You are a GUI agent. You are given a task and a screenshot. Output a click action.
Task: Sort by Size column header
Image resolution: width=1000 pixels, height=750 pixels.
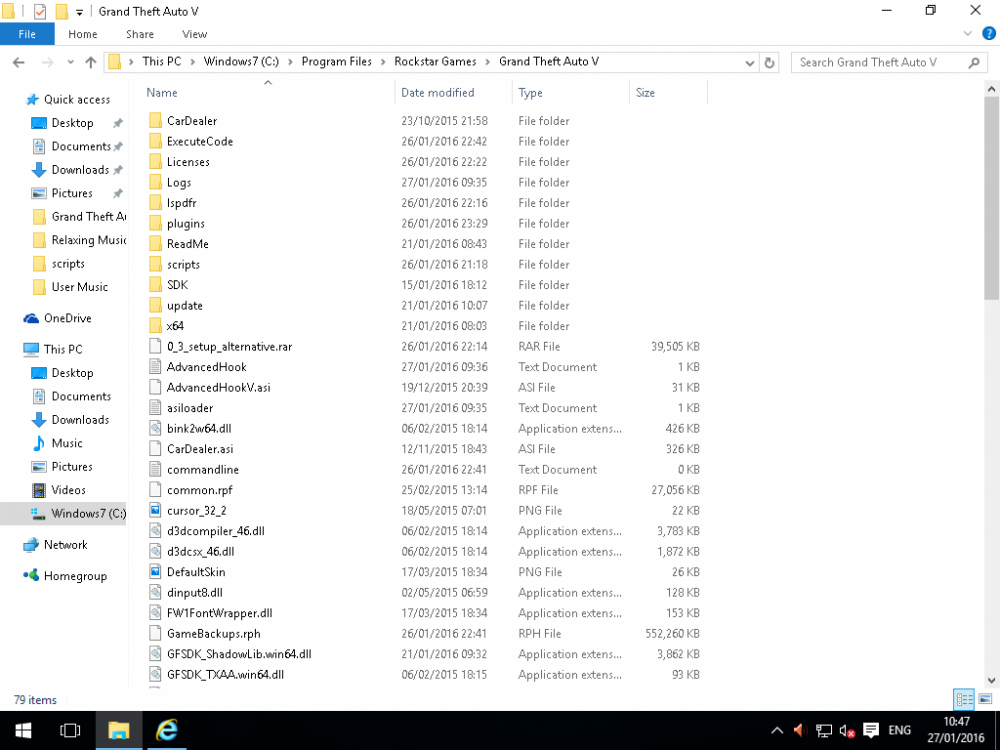pyautogui.click(x=645, y=92)
